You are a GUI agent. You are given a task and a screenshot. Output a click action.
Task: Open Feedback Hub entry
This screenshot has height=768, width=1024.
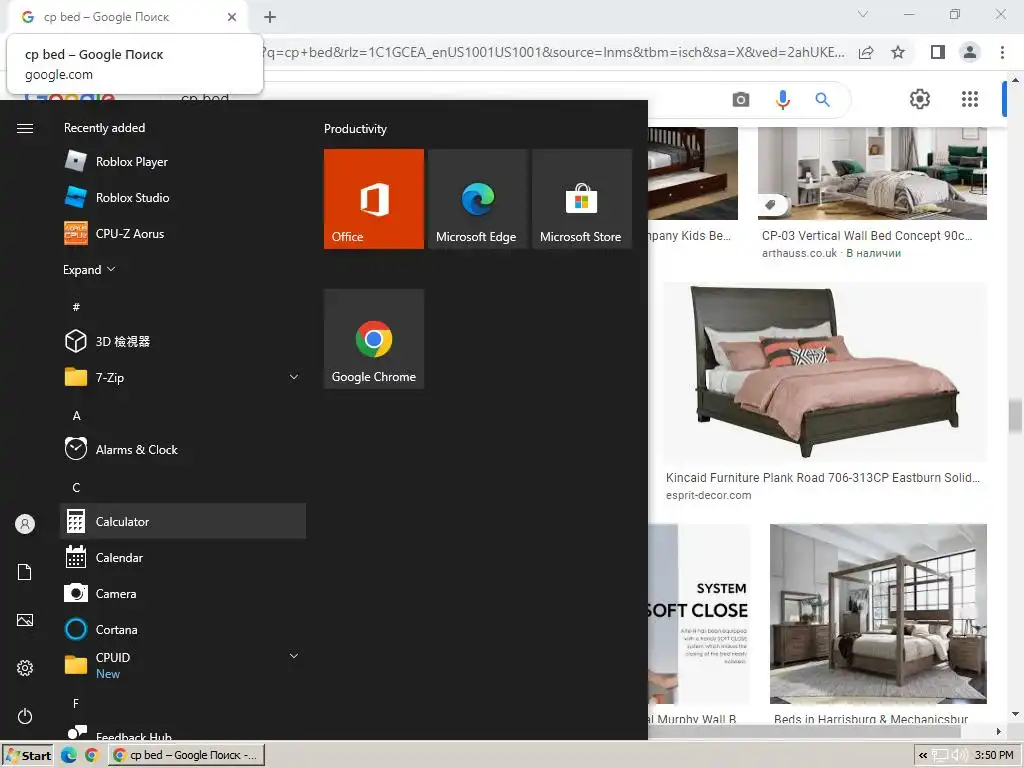tap(183, 733)
